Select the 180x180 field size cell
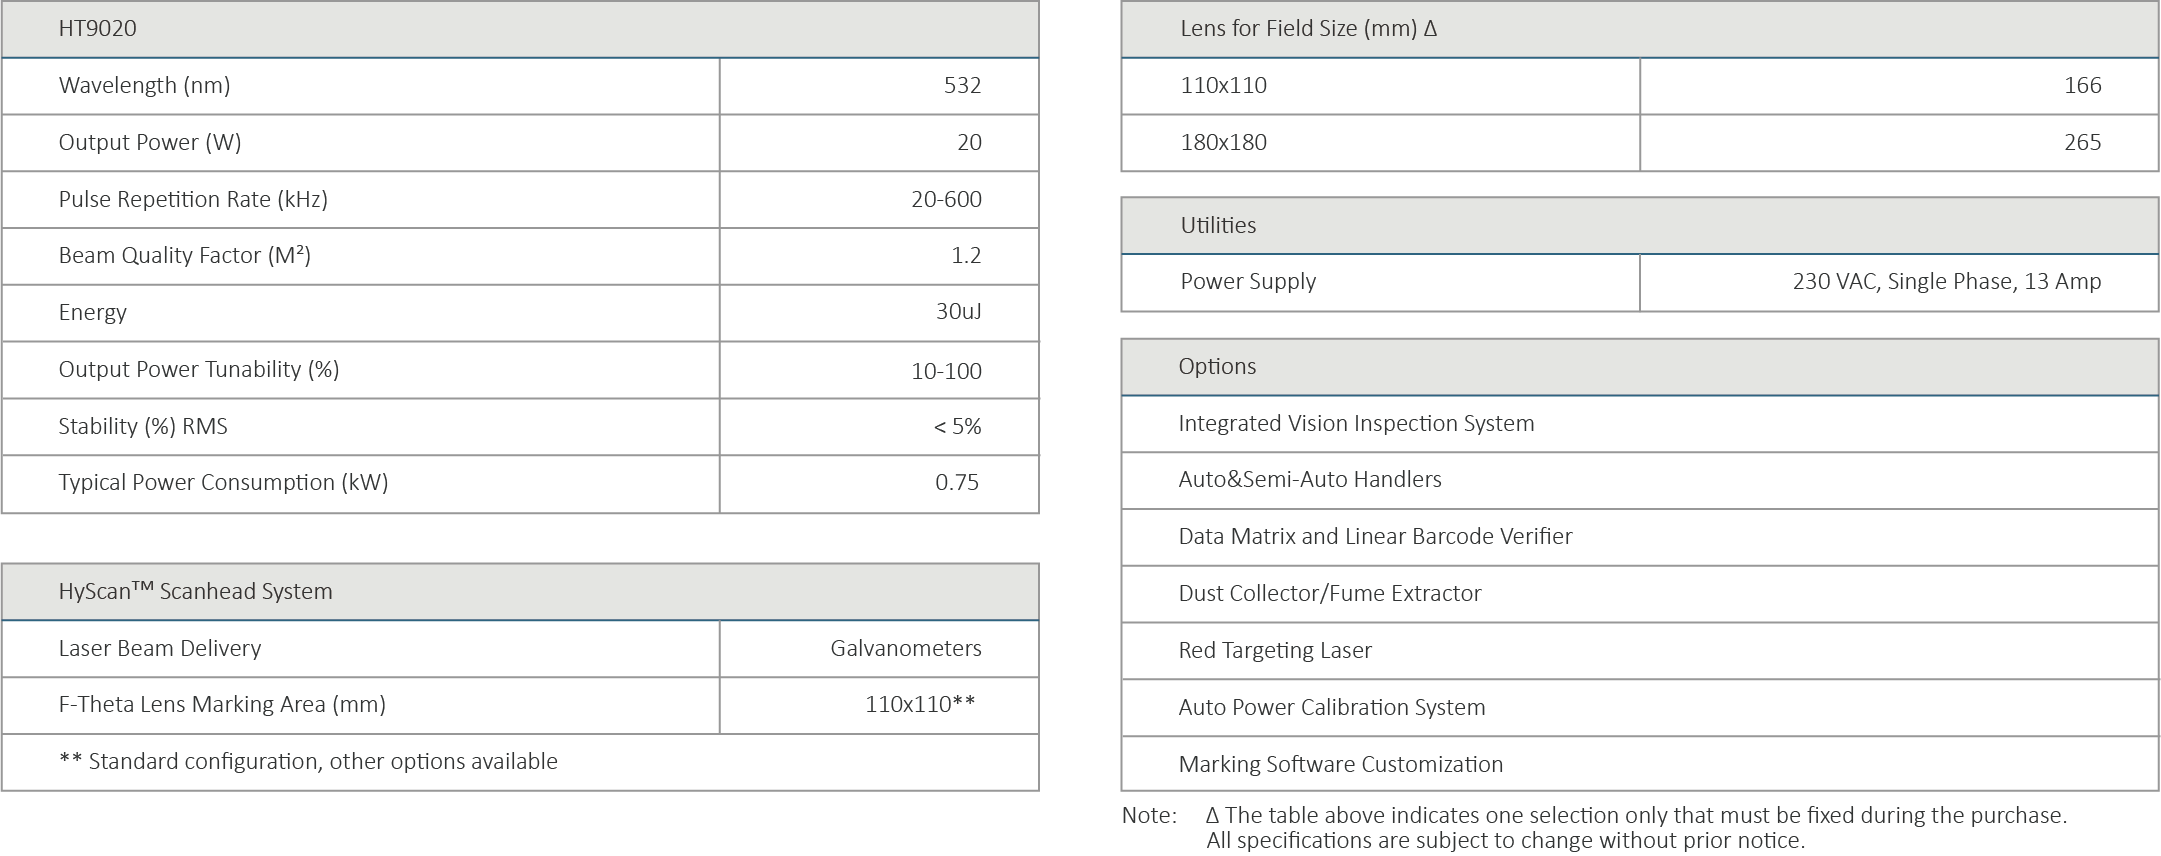The width and height of the screenshot is (2161, 856). [1223, 143]
